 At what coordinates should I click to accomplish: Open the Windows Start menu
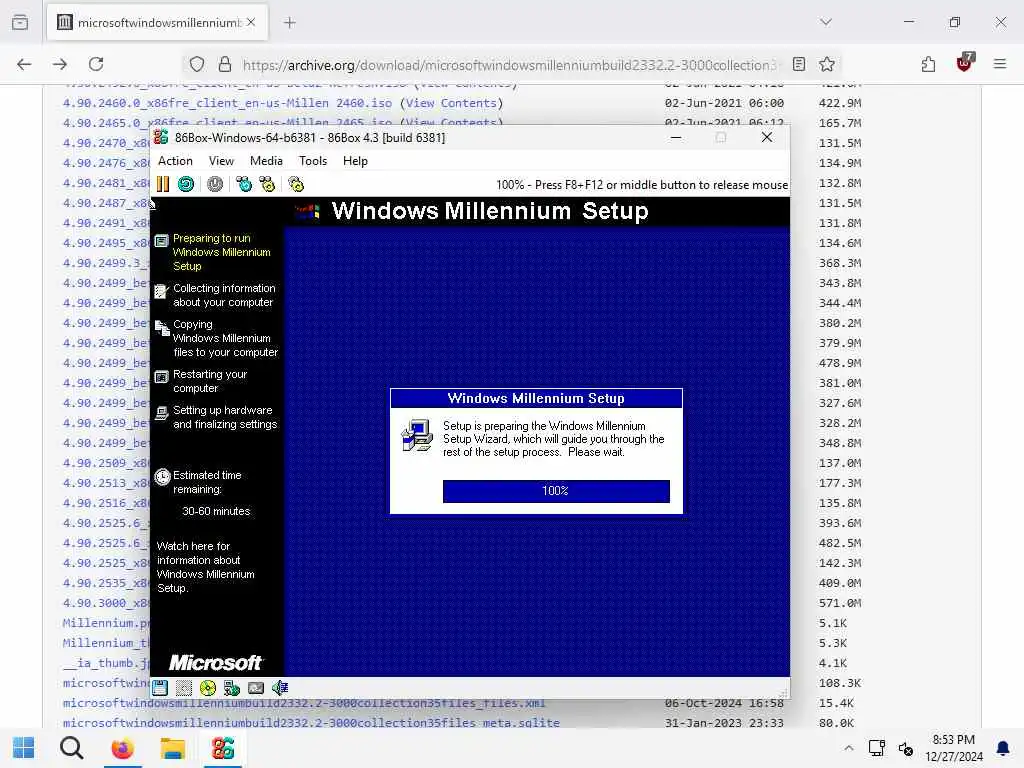pos(24,748)
